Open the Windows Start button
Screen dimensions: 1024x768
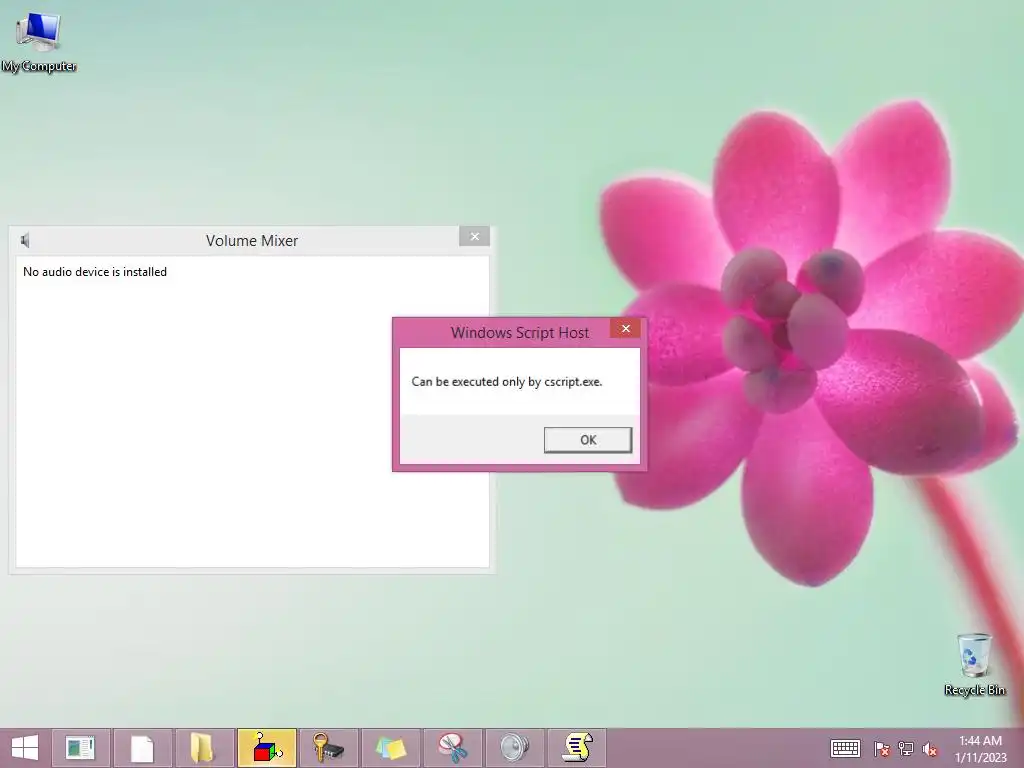pyautogui.click(x=25, y=748)
